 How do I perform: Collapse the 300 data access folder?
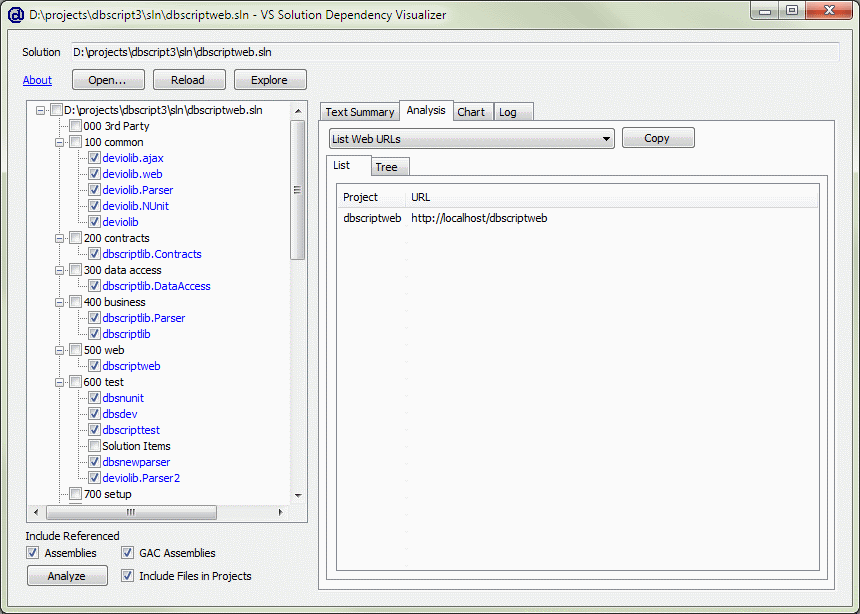(x=59, y=270)
